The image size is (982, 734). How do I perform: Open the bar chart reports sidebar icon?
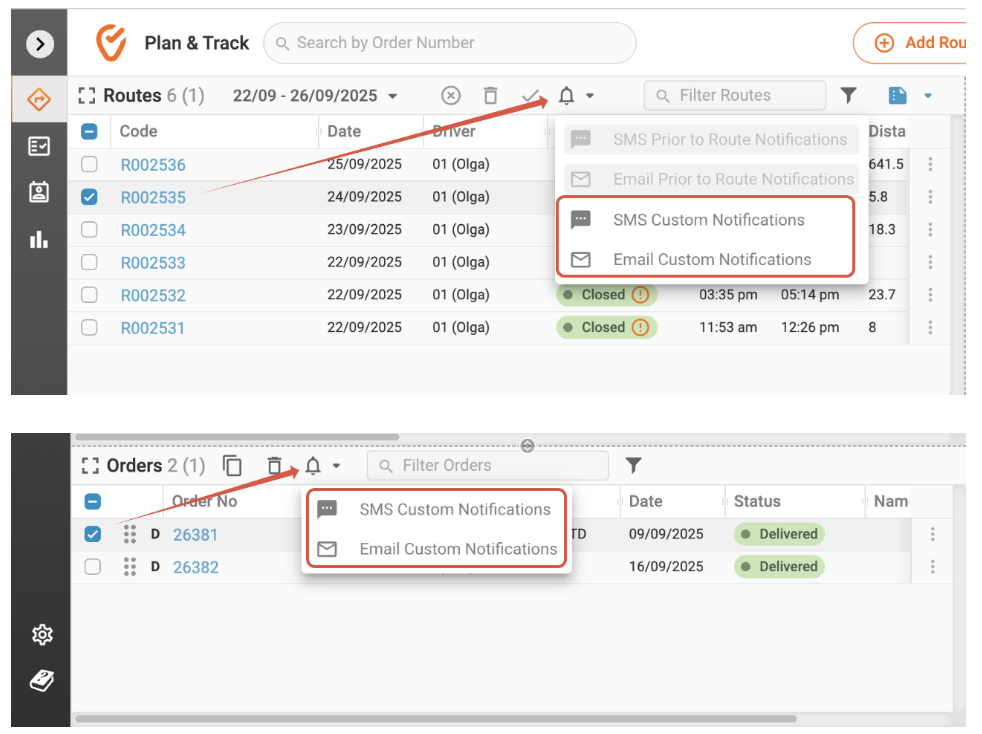(39, 239)
